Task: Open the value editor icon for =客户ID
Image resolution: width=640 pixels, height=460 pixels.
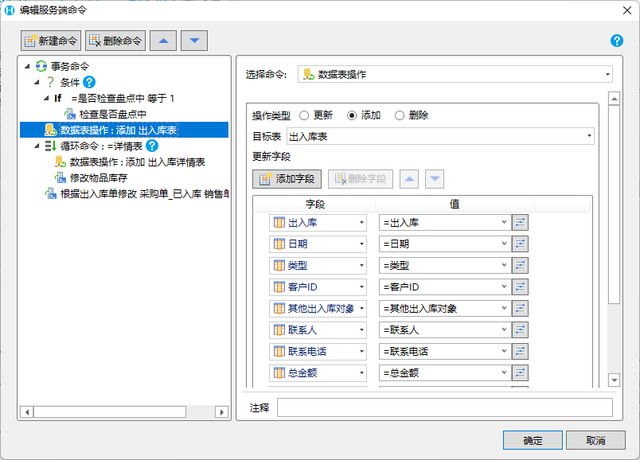Action: [520, 287]
